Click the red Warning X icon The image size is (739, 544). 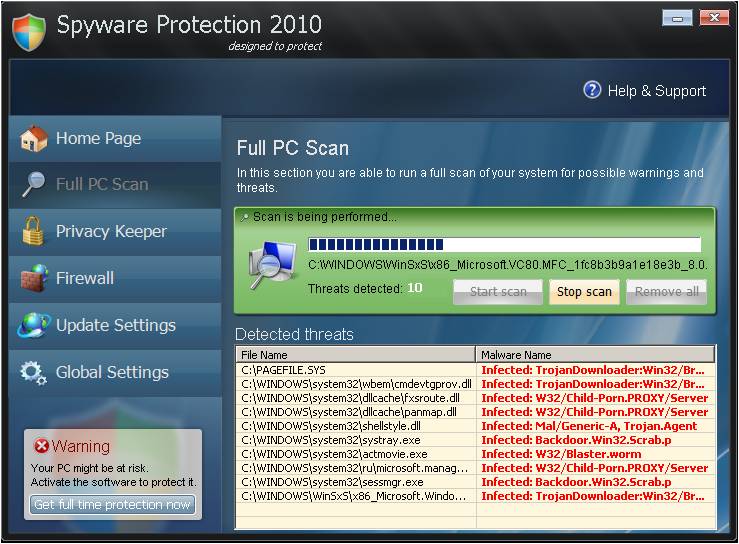[41, 445]
